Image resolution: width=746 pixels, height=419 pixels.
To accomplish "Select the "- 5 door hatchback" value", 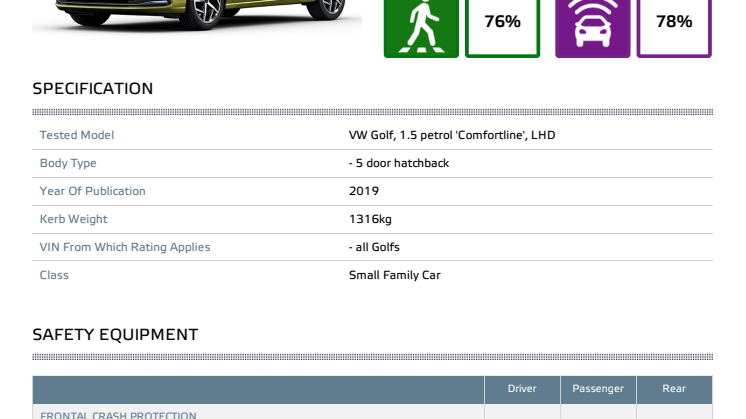I will coord(399,163).
